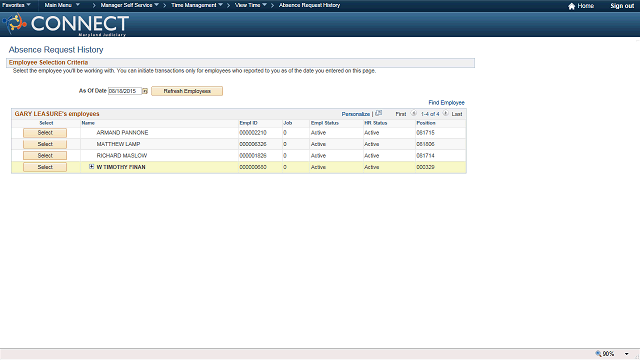Open zoom level dropdown arrow

pyautogui.click(x=627, y=354)
